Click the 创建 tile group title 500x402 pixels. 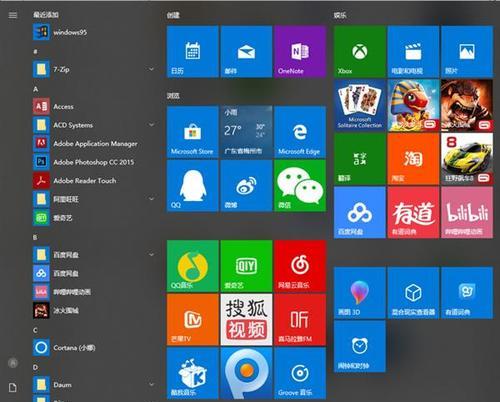(173, 15)
